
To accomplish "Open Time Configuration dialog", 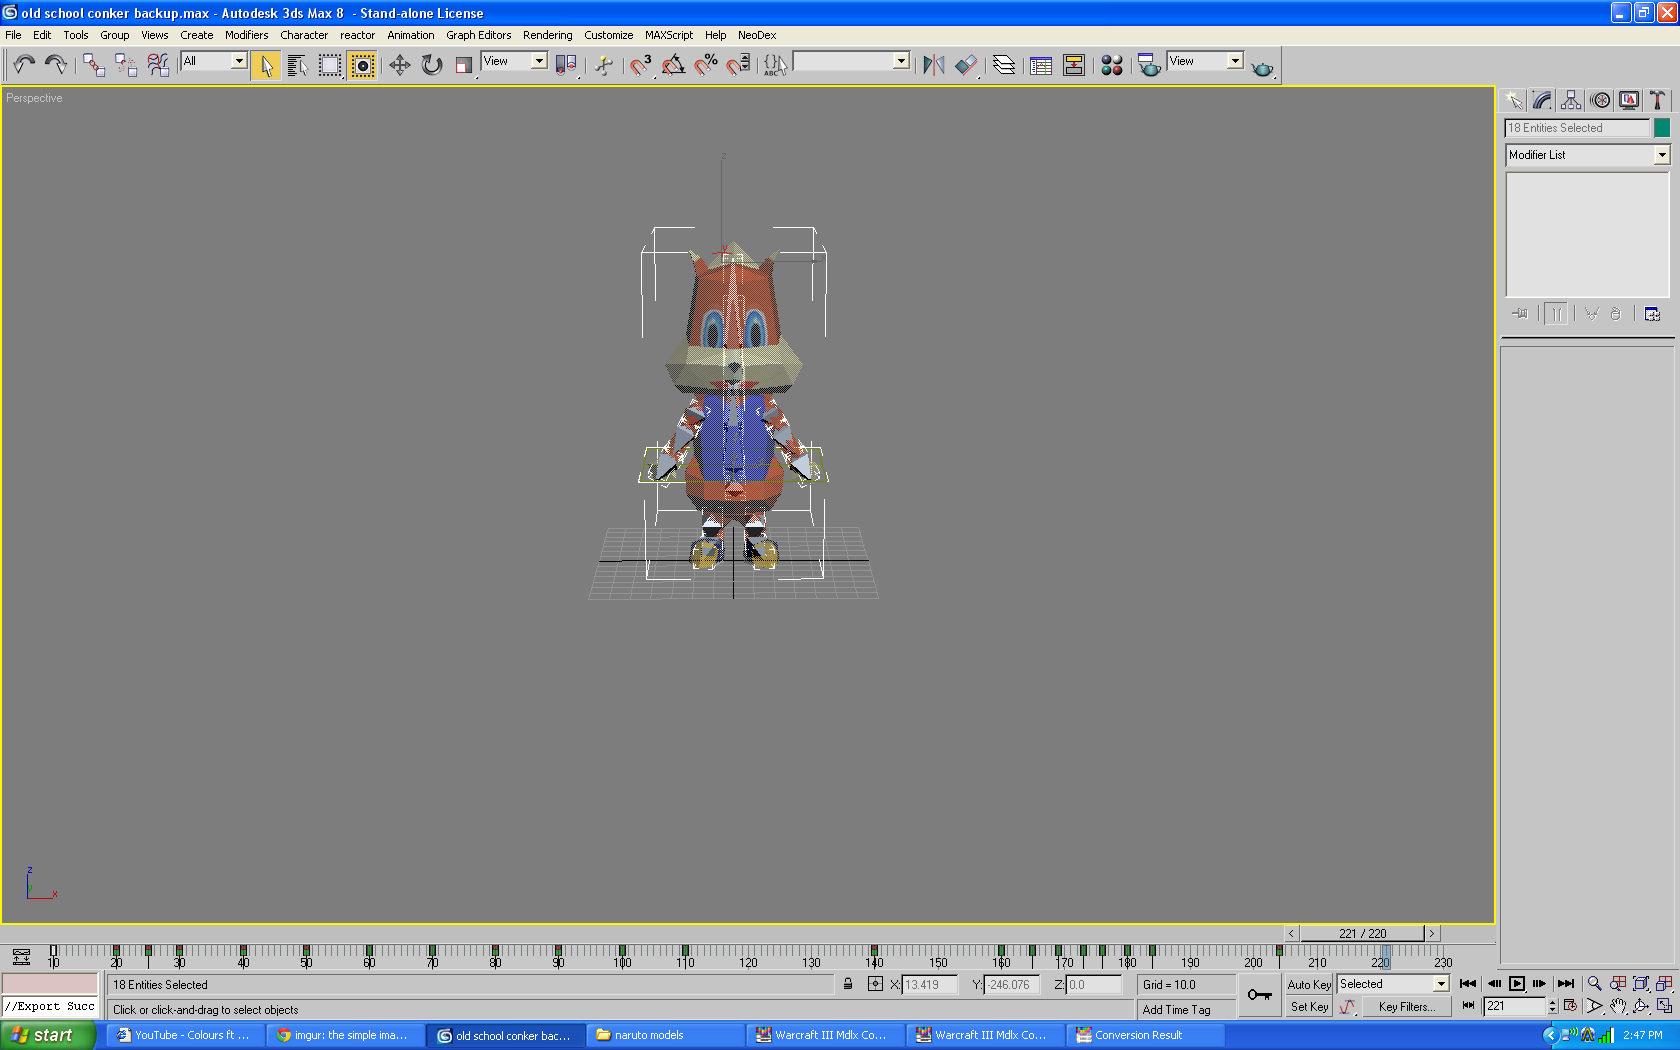I will coord(1570,1006).
